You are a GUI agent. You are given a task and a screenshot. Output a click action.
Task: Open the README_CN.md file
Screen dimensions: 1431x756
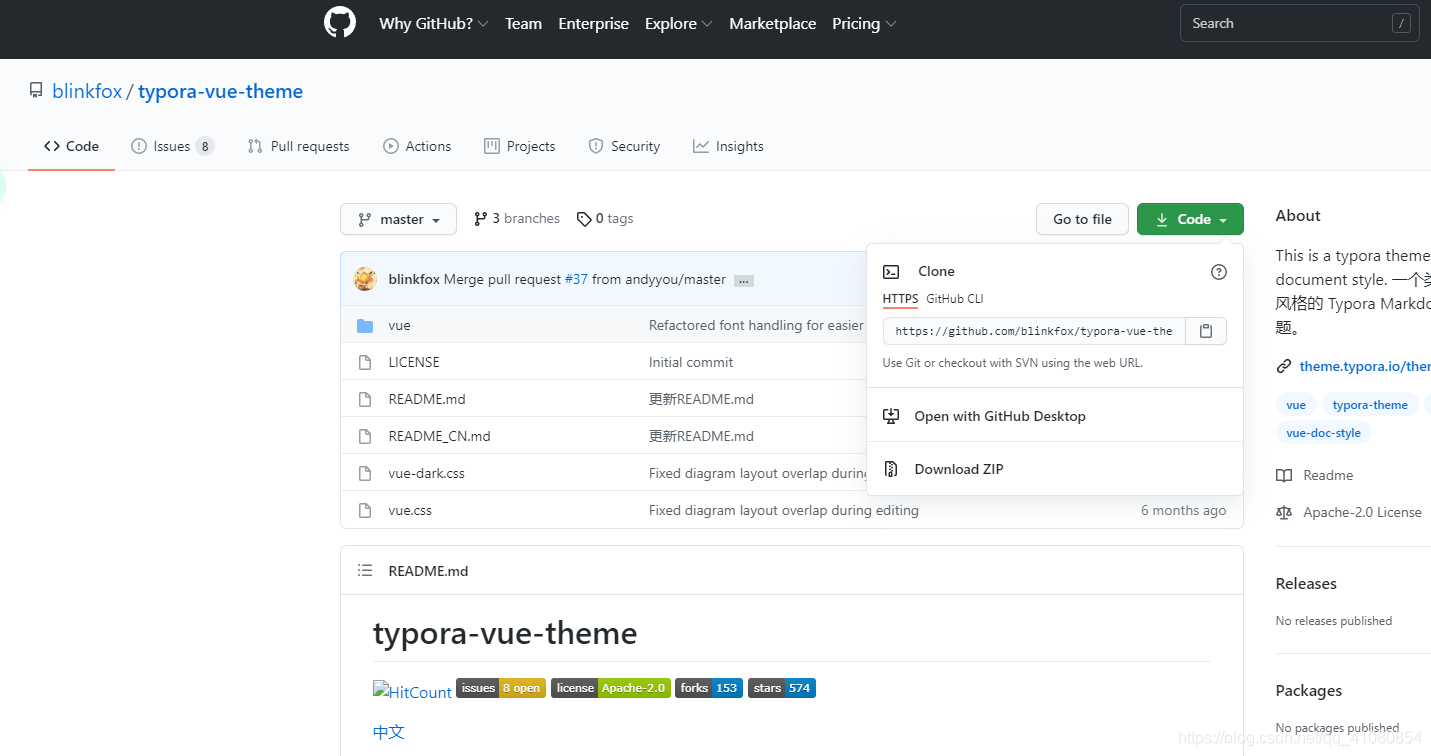[439, 436]
